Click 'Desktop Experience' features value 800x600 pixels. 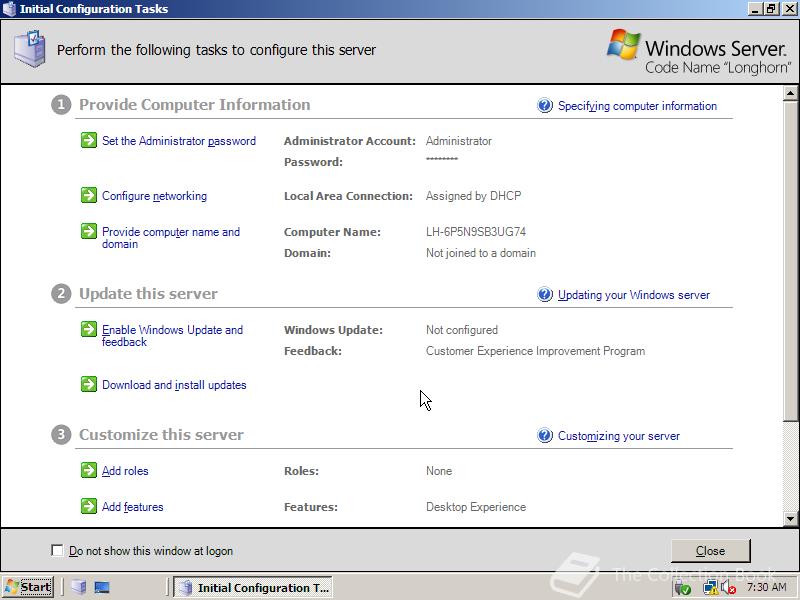(x=476, y=507)
